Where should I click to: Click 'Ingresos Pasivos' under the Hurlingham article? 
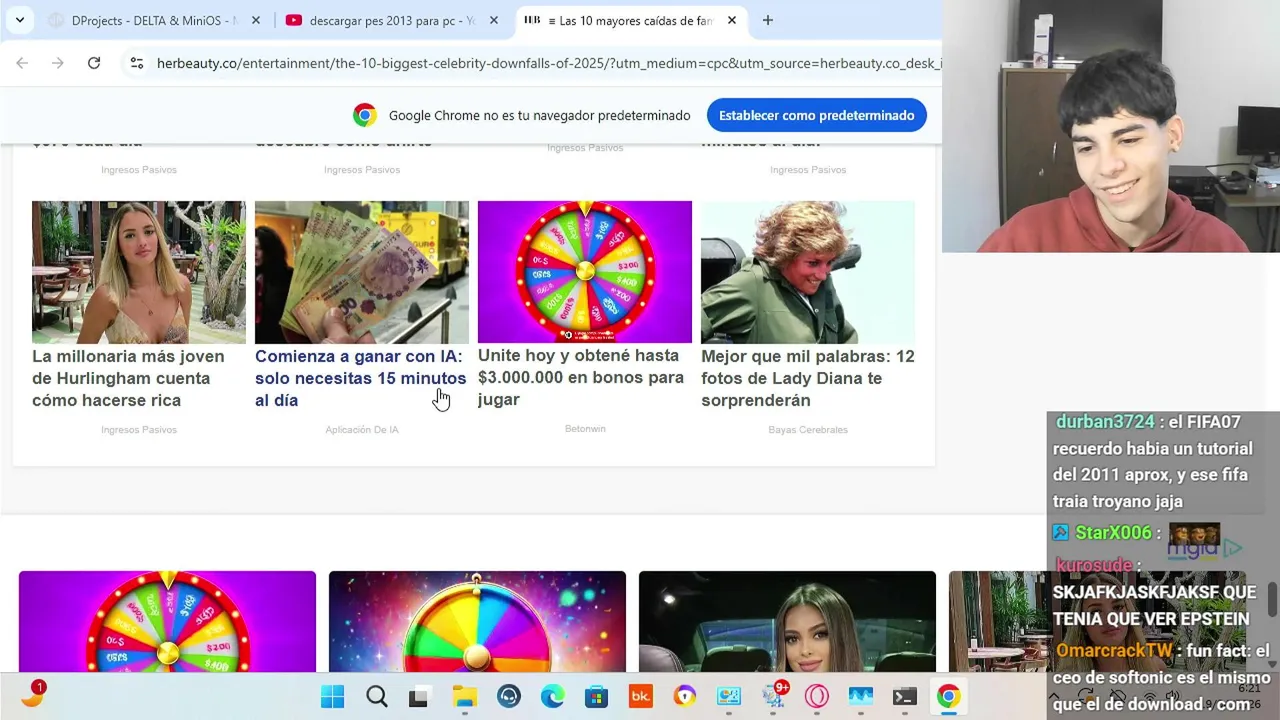click(139, 430)
